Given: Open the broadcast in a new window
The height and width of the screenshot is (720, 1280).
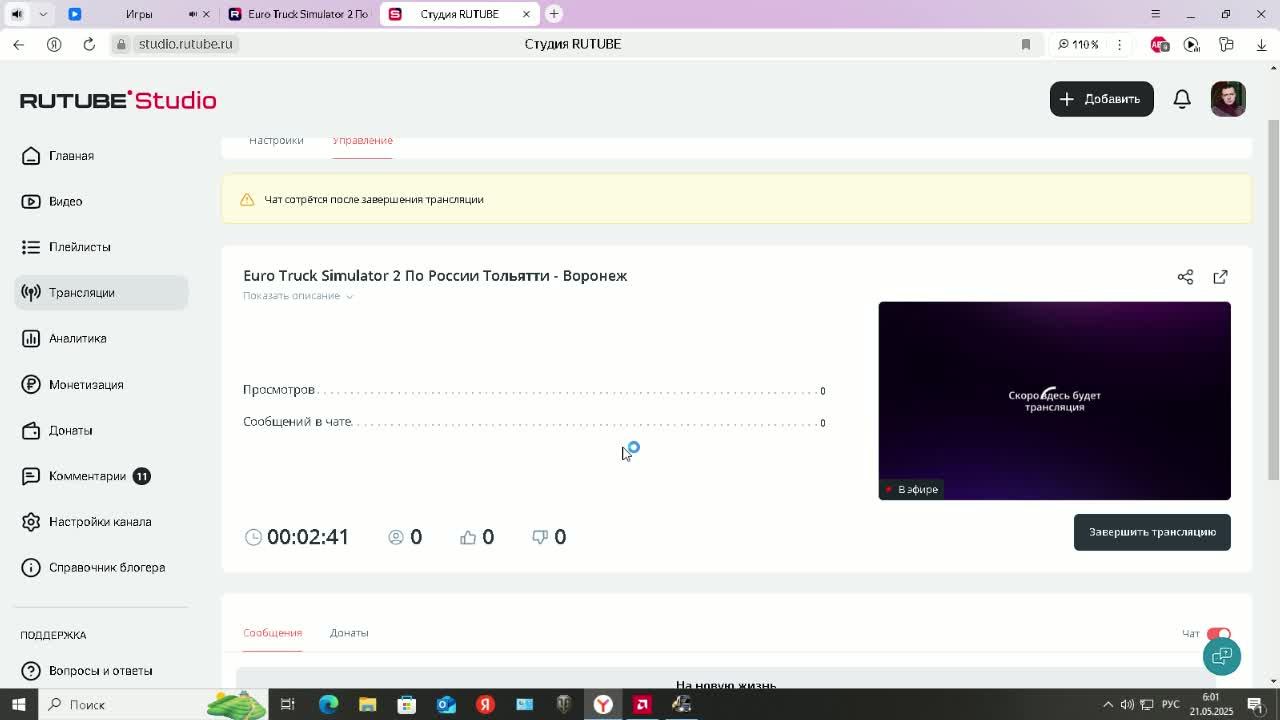Looking at the screenshot, I should point(1220,277).
